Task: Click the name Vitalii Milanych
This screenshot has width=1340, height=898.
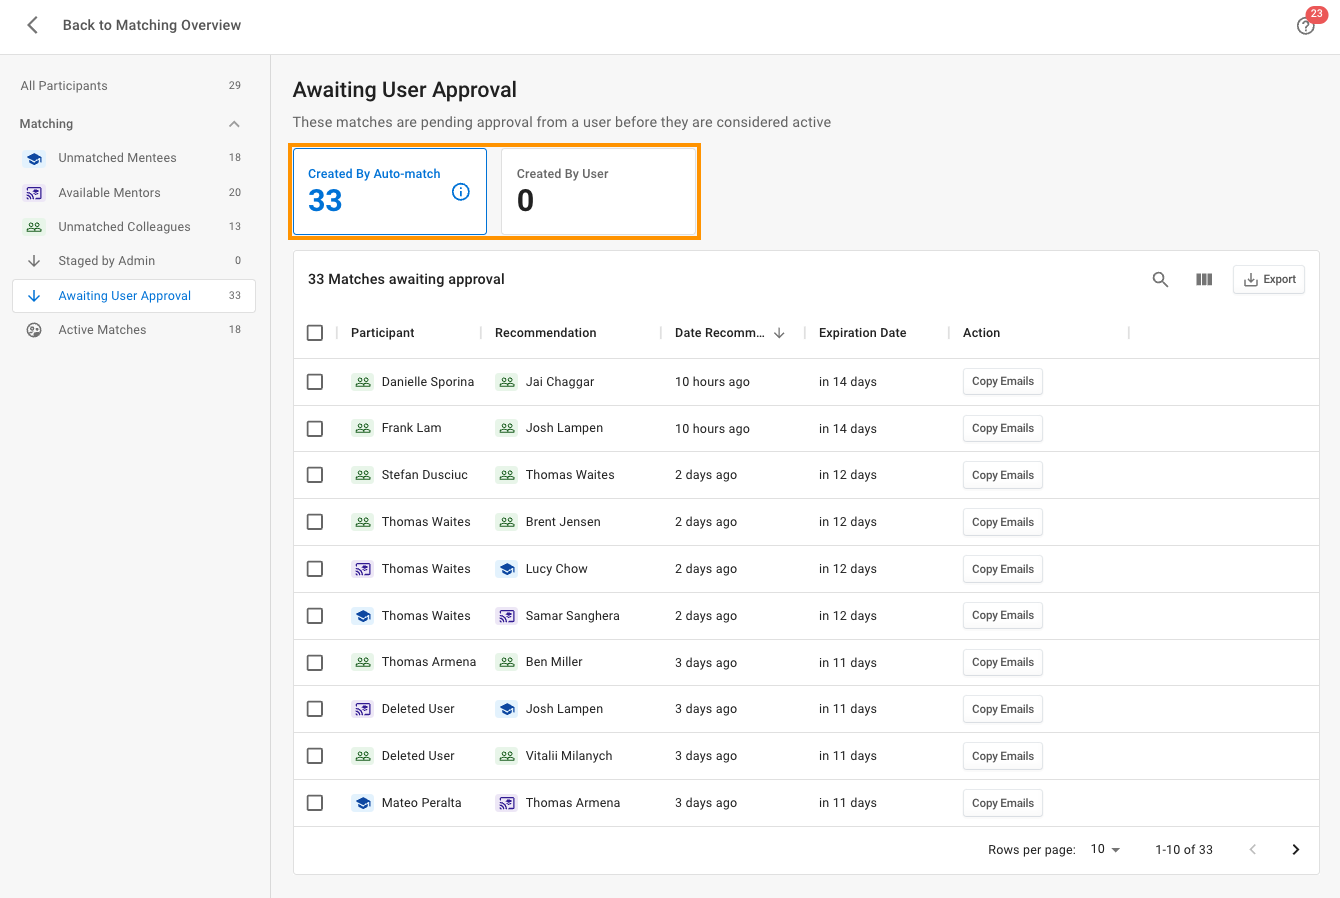Action: 569,756
